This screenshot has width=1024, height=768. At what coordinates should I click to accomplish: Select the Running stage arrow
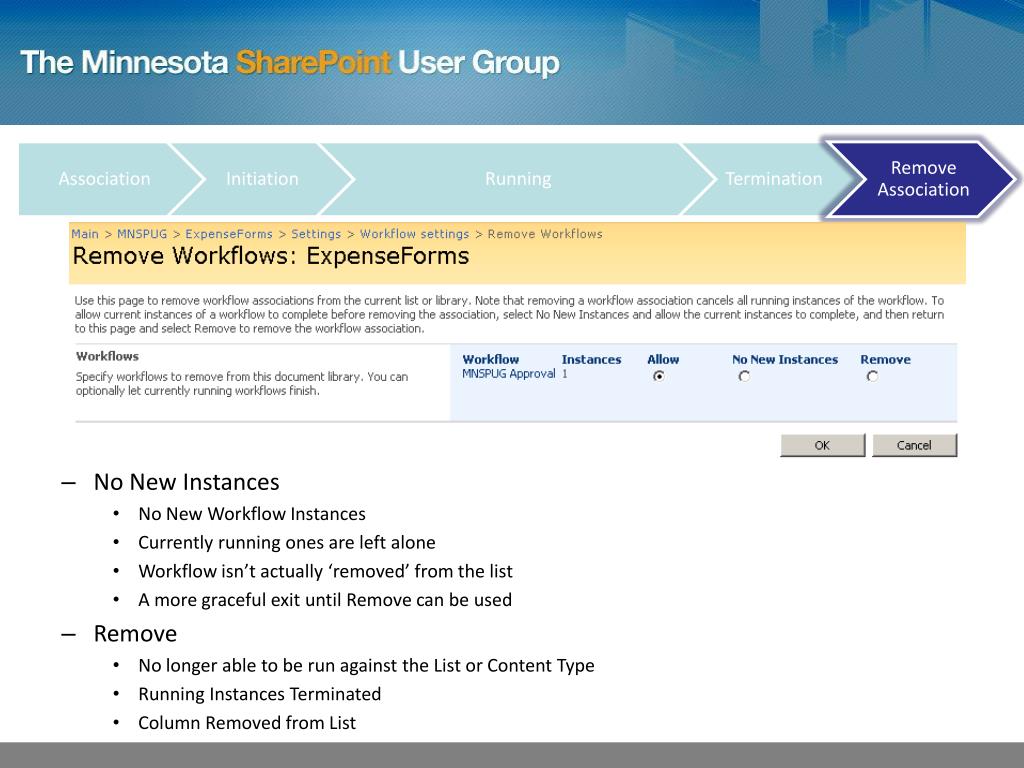pos(518,179)
